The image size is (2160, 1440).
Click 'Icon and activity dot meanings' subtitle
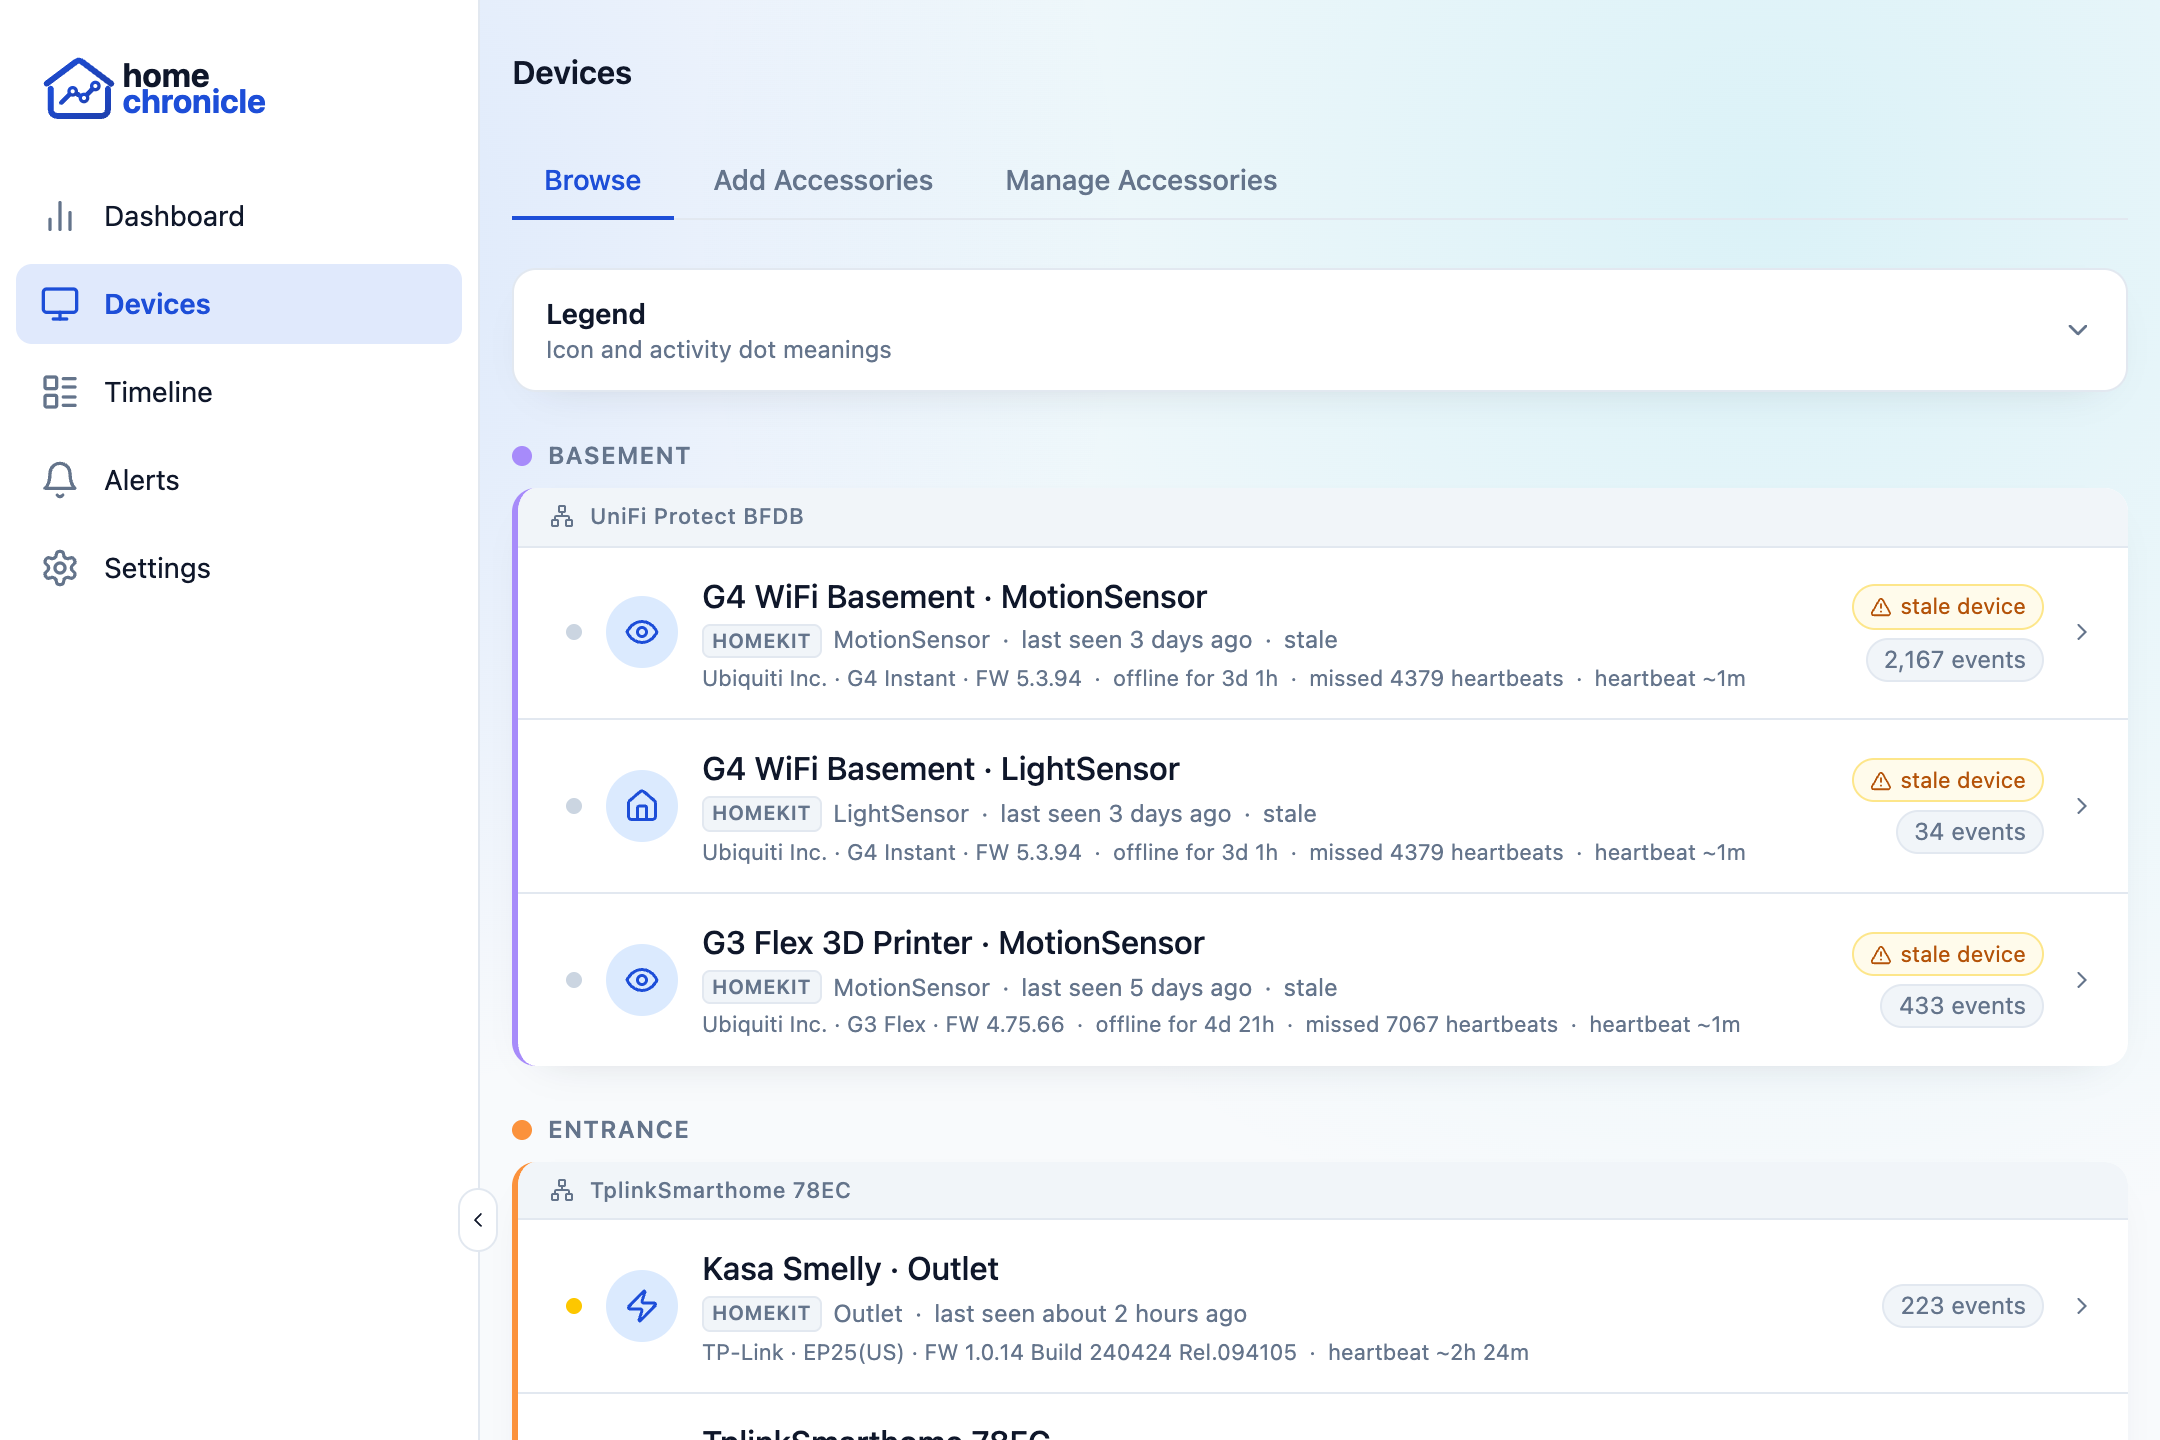click(718, 350)
